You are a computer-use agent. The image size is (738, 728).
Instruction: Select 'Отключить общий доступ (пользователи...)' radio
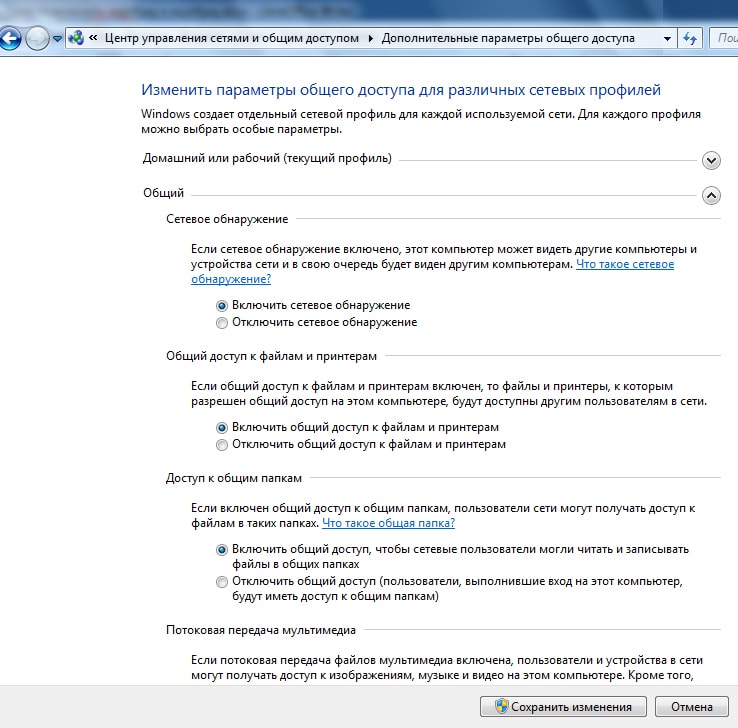click(x=222, y=582)
